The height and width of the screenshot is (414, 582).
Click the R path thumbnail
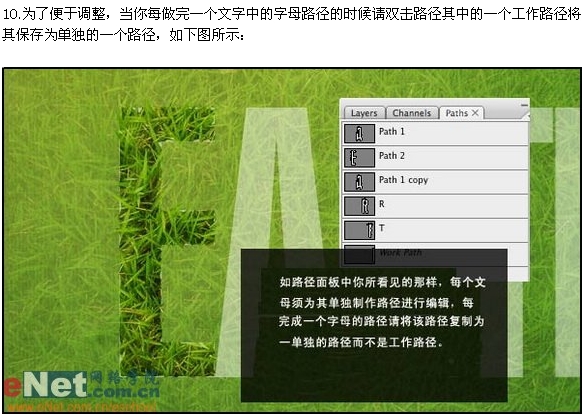click(x=359, y=206)
